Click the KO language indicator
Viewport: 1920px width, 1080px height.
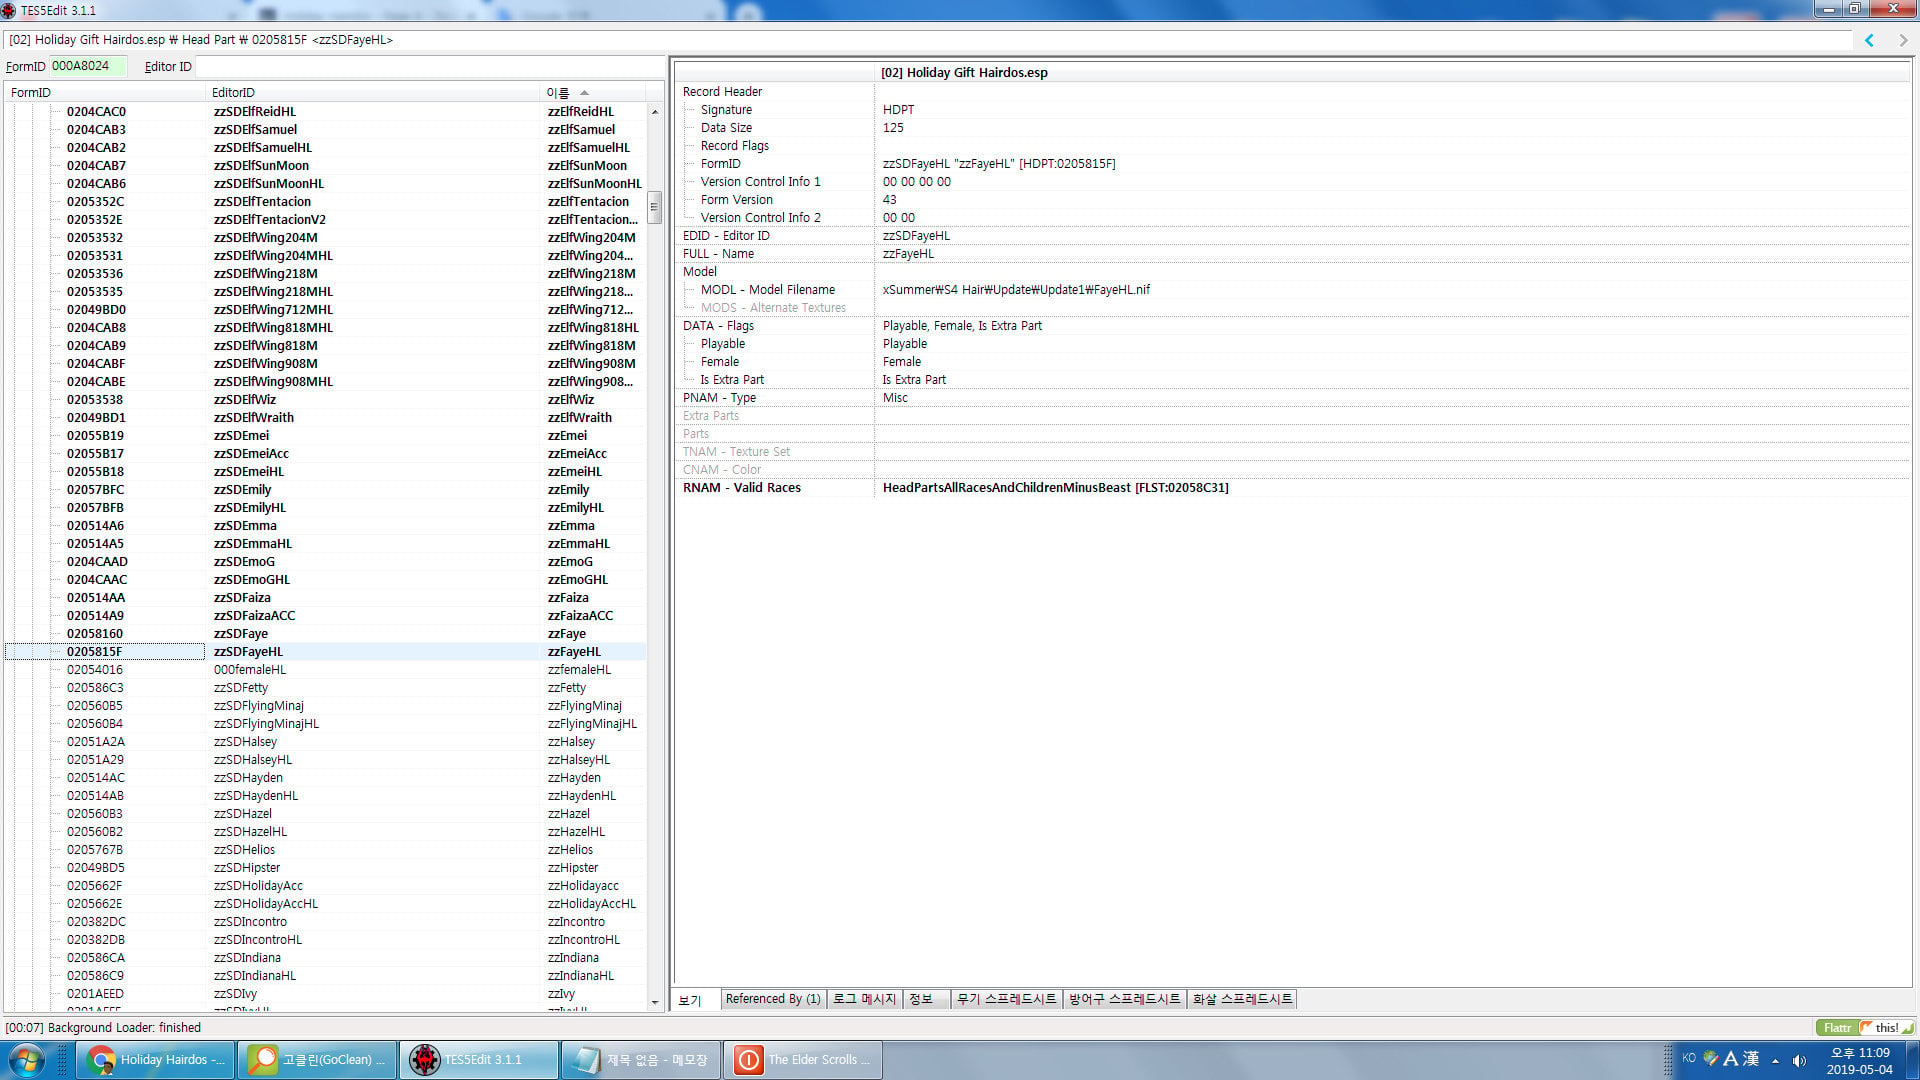[1689, 1058]
